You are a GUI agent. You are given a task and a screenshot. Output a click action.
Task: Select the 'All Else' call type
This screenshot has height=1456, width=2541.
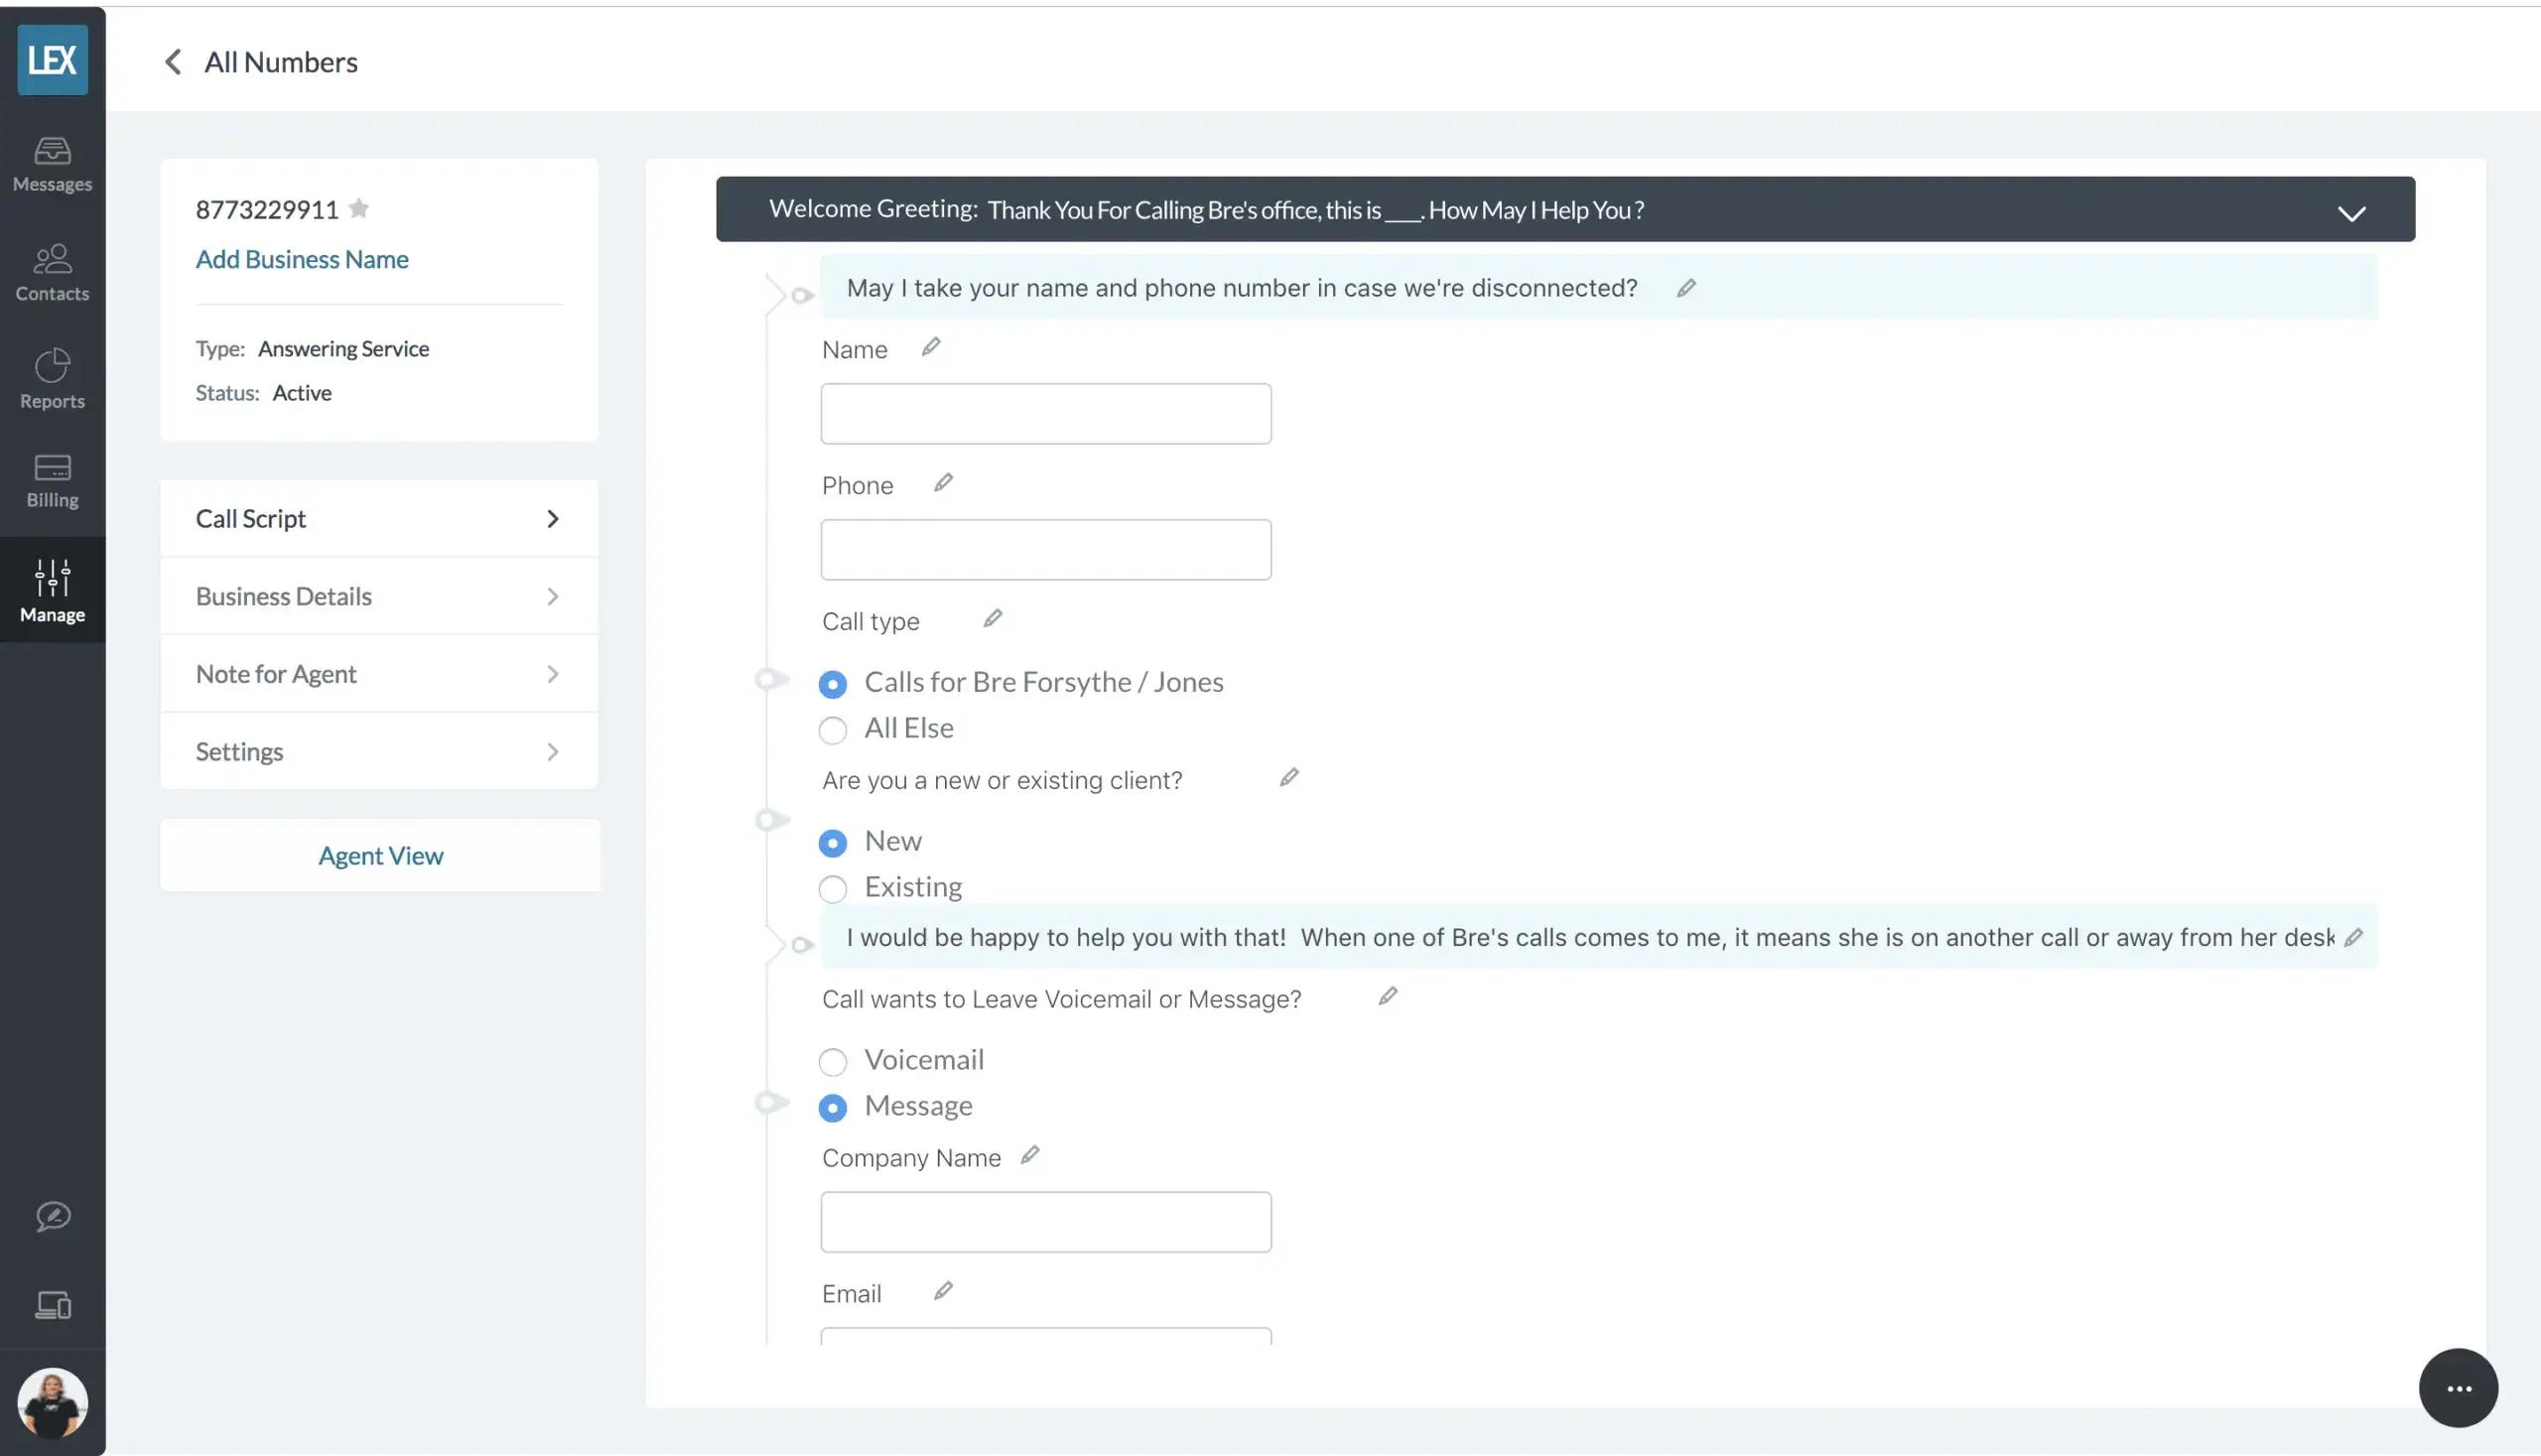coord(833,730)
